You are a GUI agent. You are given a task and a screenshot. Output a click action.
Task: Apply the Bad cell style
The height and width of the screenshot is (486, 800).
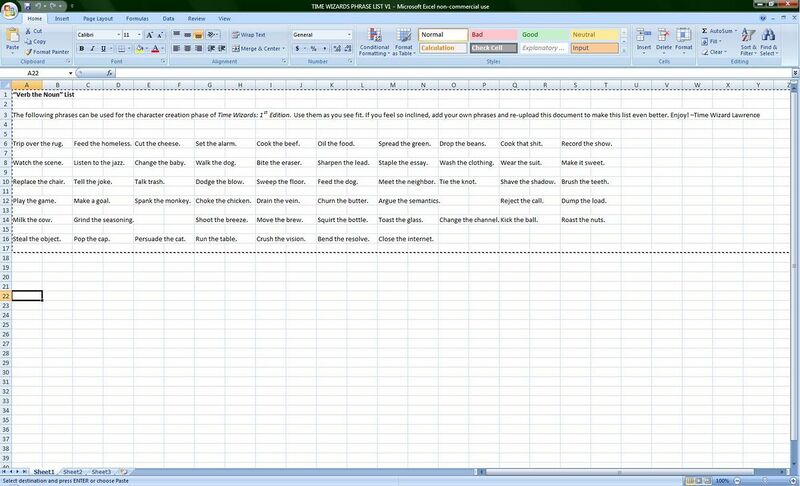(x=493, y=35)
